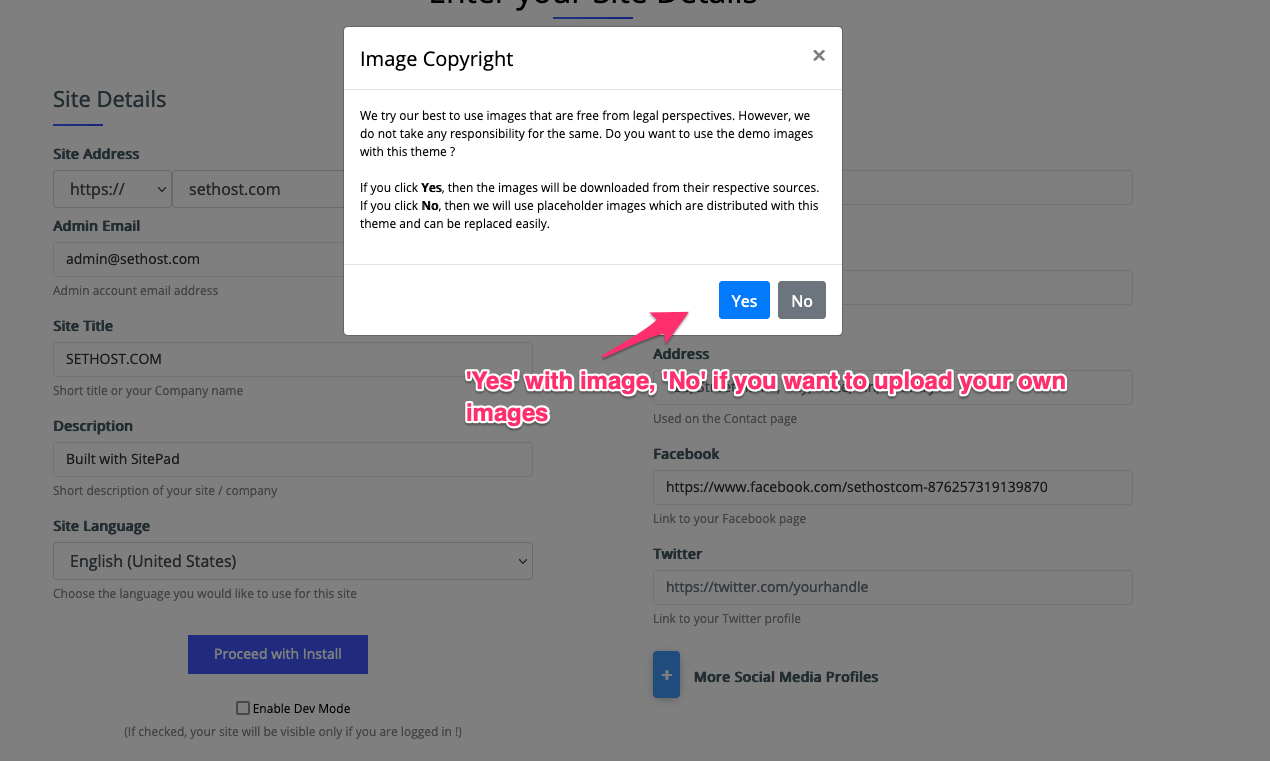The image size is (1270, 761).
Task: Close the Image Copyright dialog with X
Action: 818,56
